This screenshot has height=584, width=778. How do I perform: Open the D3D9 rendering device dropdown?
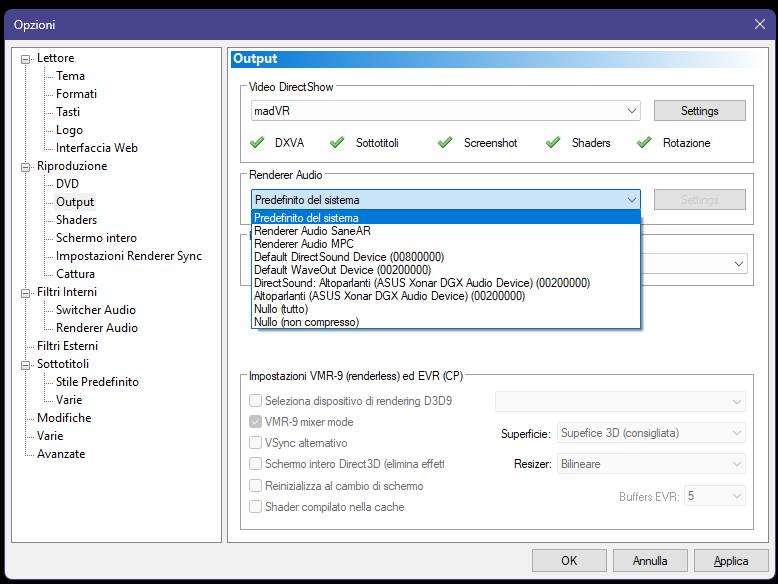tap(620, 401)
